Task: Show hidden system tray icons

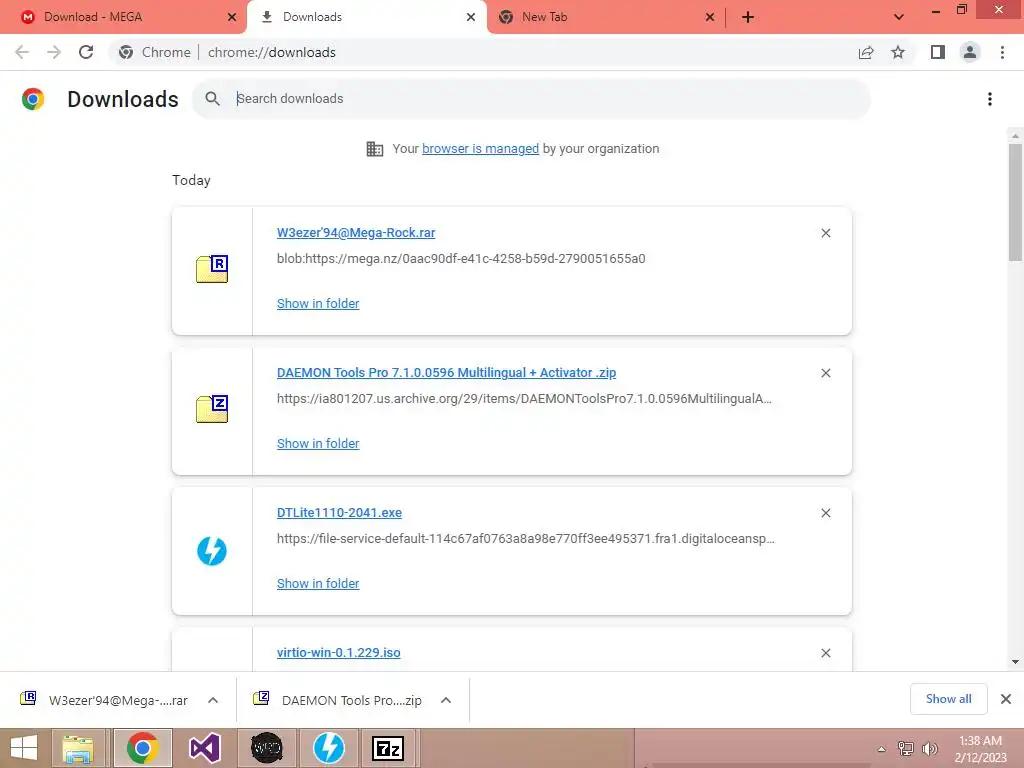Action: click(882, 749)
